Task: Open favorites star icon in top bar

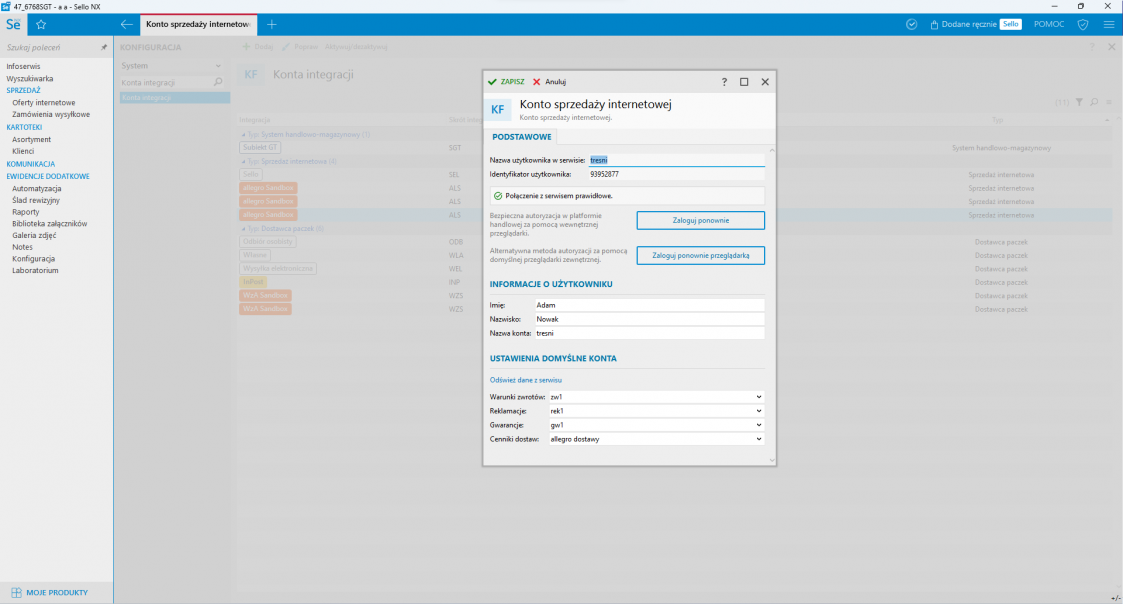Action: click(x=41, y=24)
